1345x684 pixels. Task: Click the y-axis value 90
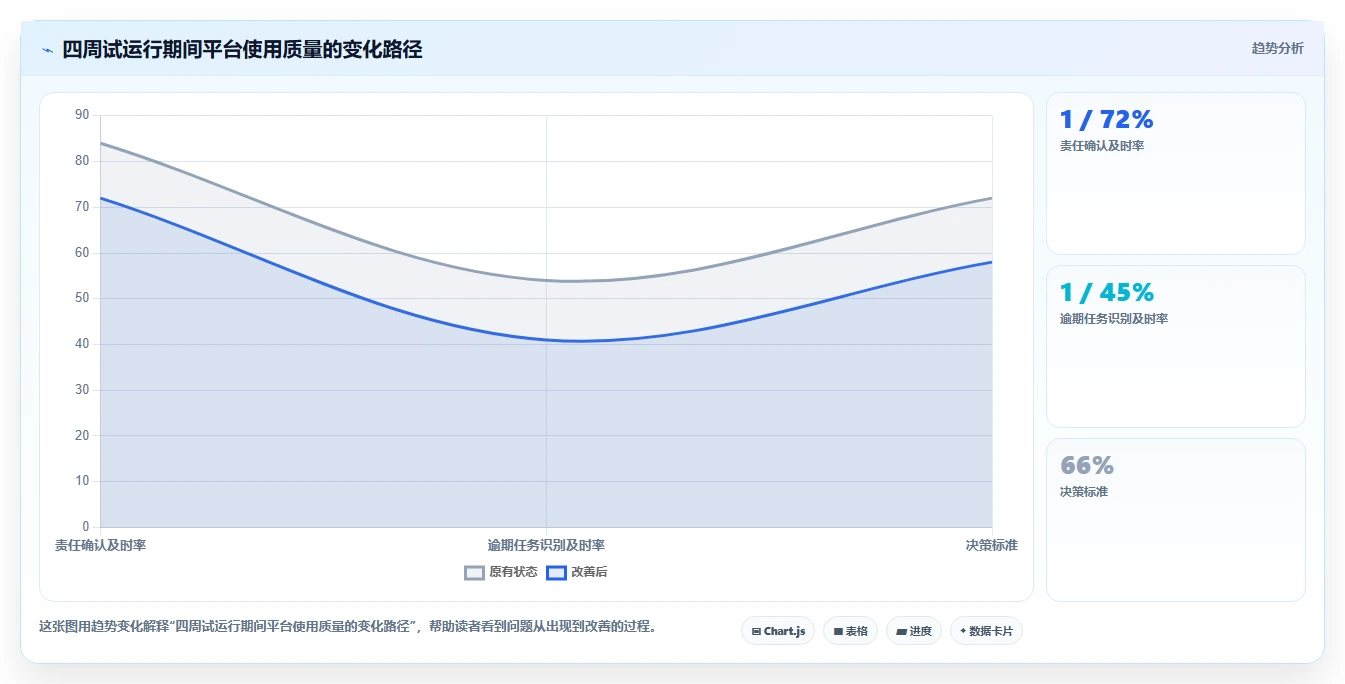82,115
